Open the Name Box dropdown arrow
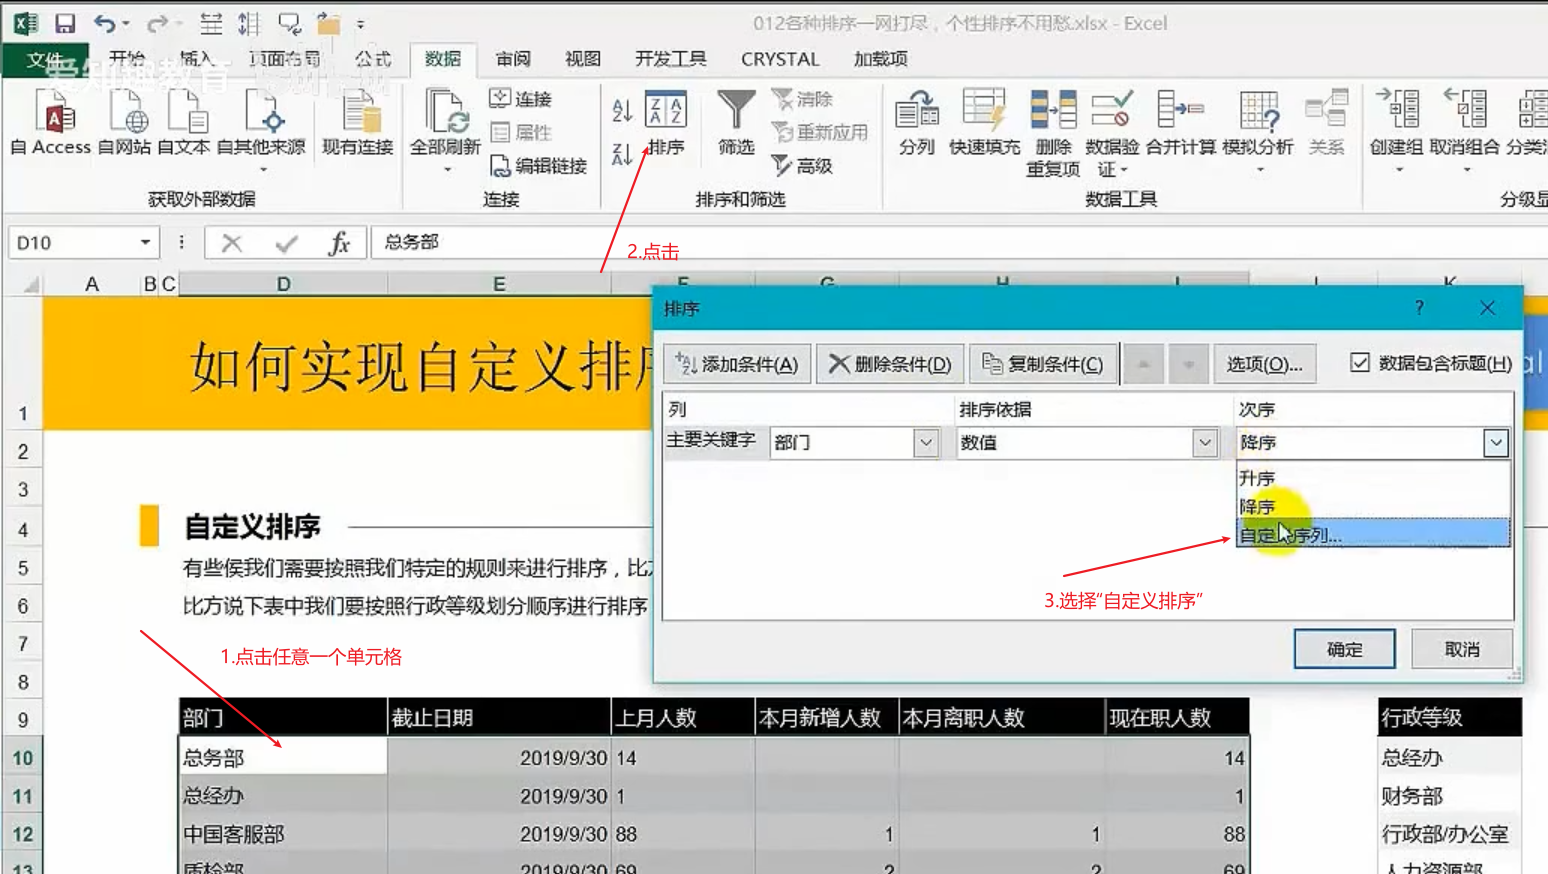The height and width of the screenshot is (874, 1548). point(145,242)
